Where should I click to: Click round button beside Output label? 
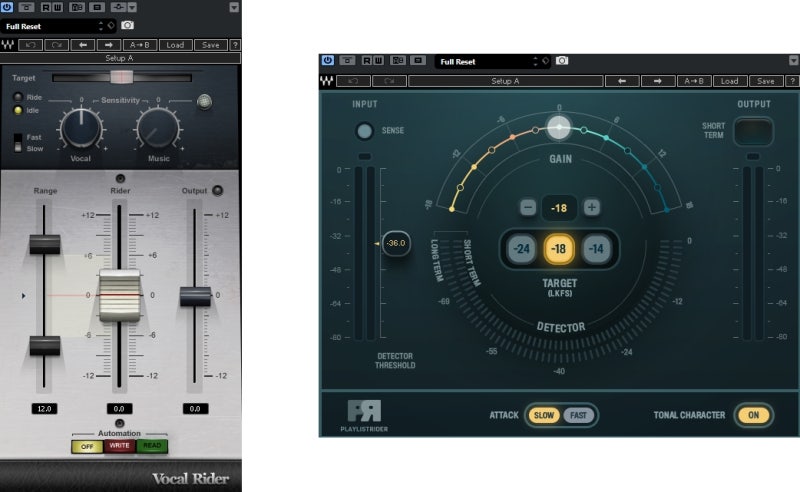tap(217, 190)
